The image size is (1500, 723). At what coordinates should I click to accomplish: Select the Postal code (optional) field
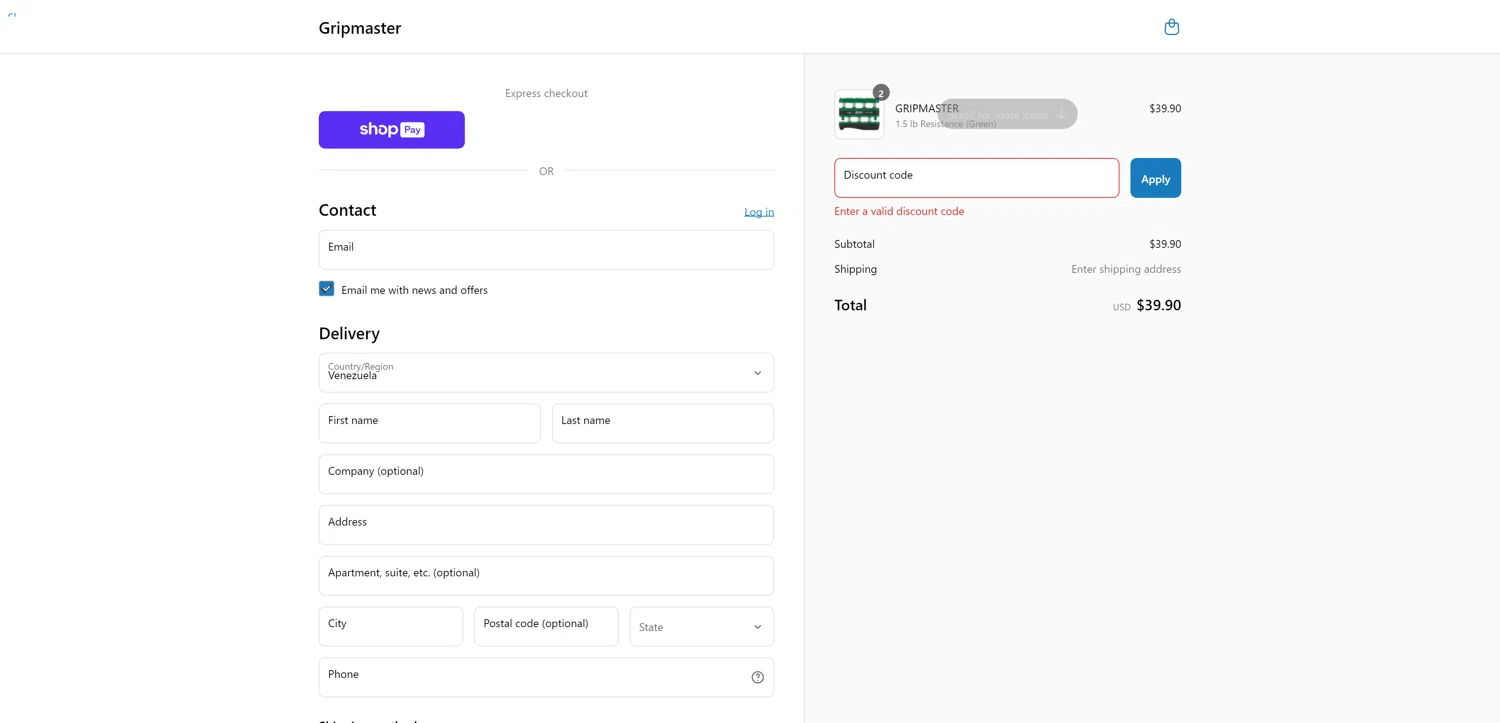click(x=546, y=627)
